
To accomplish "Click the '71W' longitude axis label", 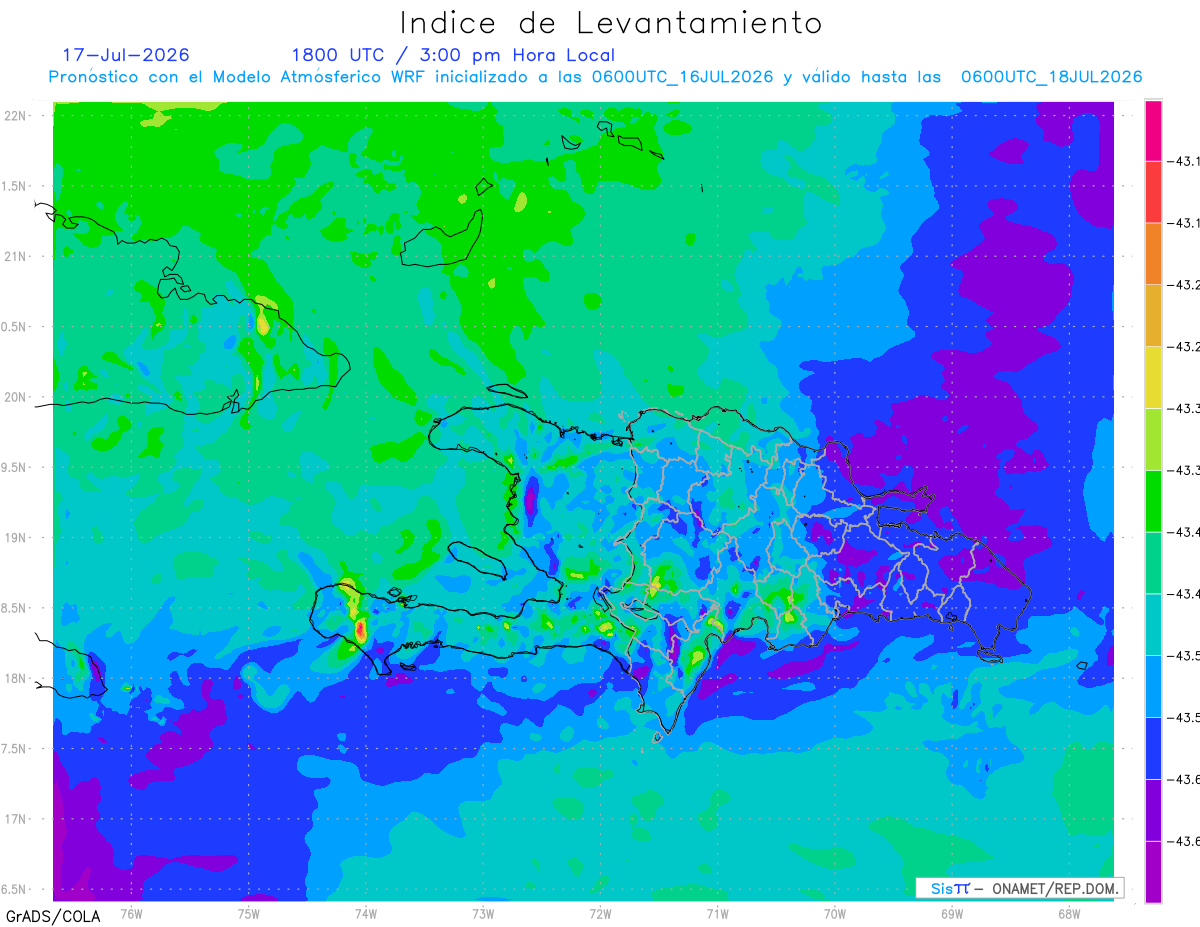I will tap(717, 913).
